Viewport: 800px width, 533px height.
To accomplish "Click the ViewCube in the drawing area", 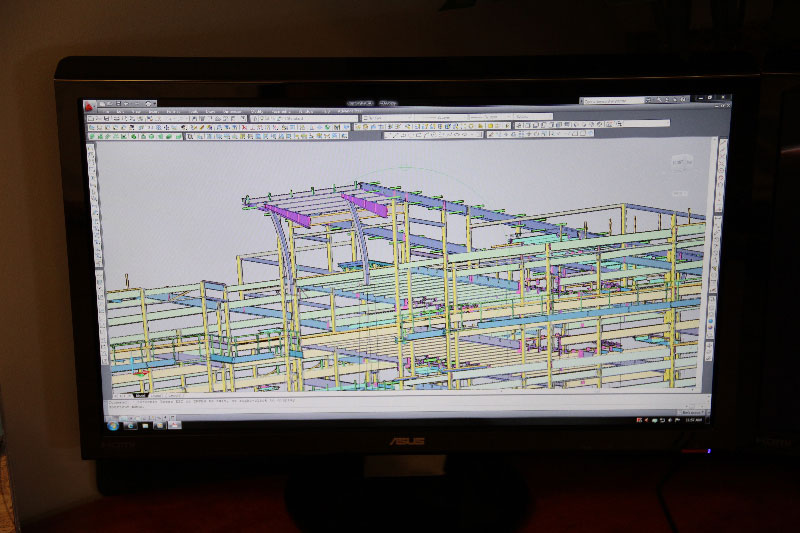I will pos(683,162).
